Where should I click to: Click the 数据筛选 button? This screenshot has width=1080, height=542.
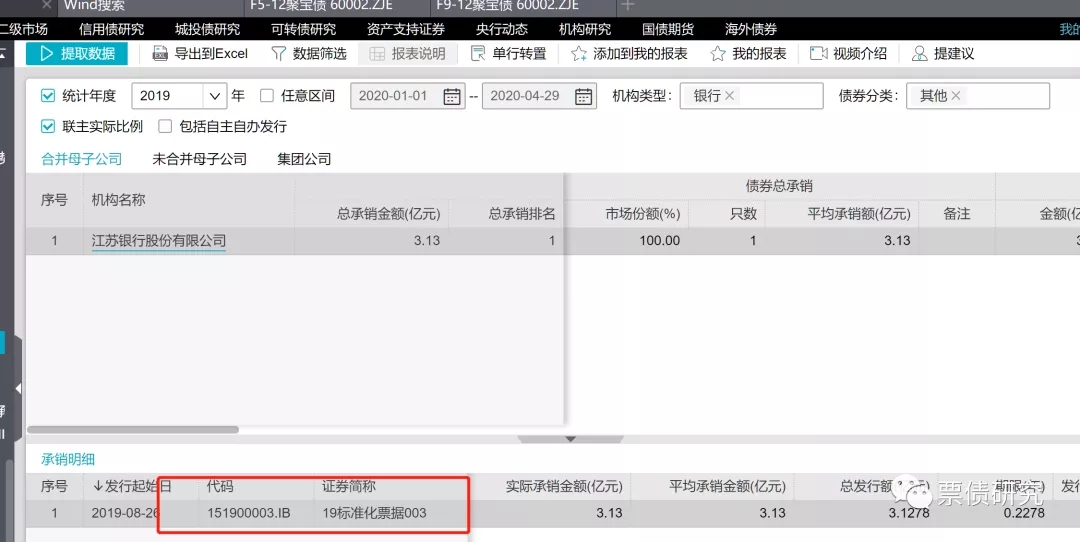click(x=309, y=54)
